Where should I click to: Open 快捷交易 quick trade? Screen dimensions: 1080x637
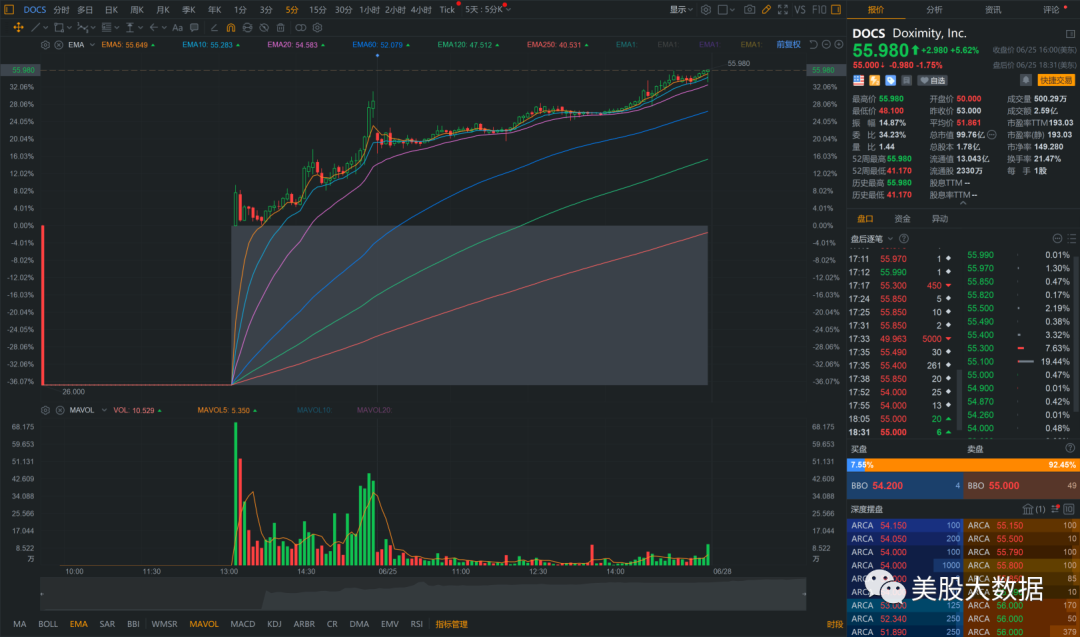click(1056, 81)
